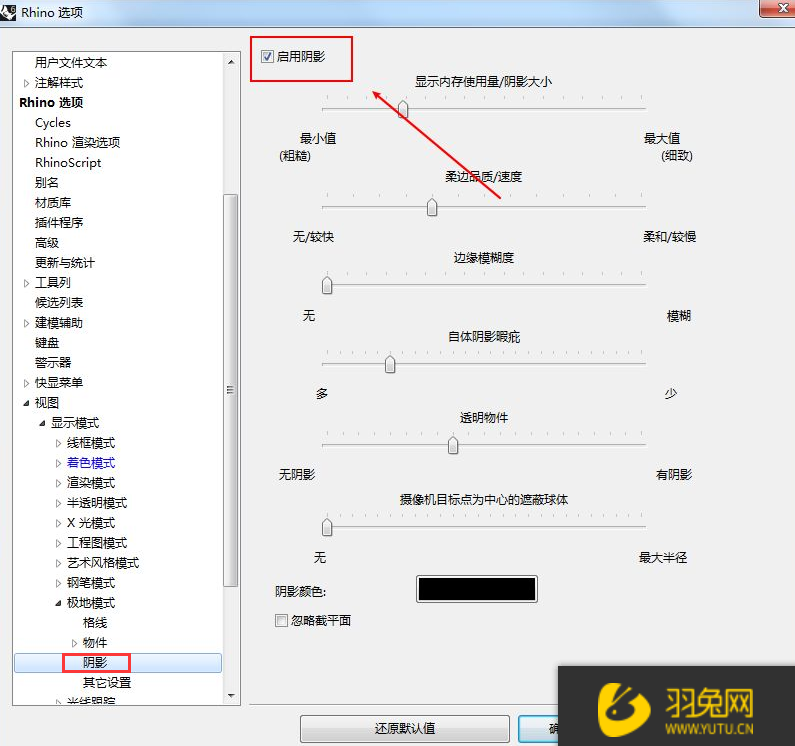
Task: Select 更新与统计 in the options tree
Action: [65, 263]
